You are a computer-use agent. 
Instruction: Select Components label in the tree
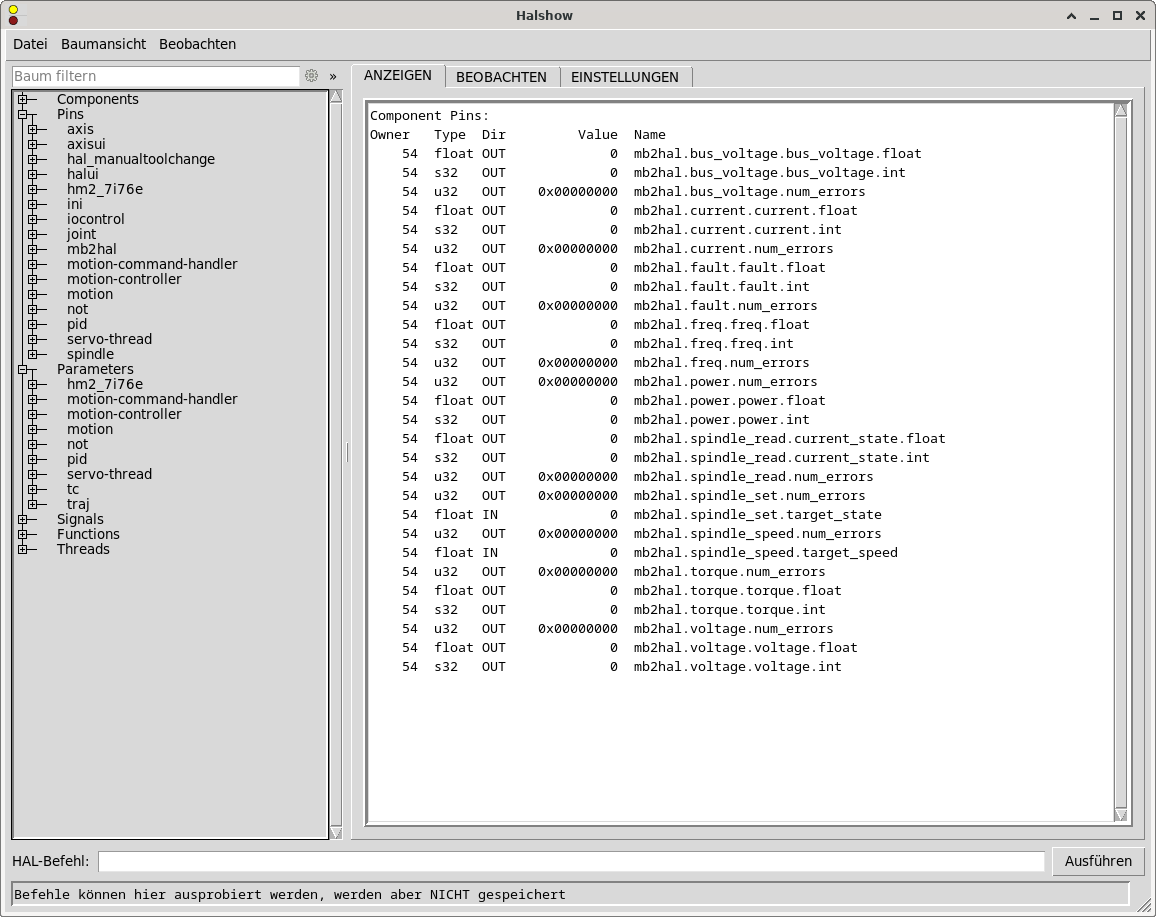(x=97, y=100)
